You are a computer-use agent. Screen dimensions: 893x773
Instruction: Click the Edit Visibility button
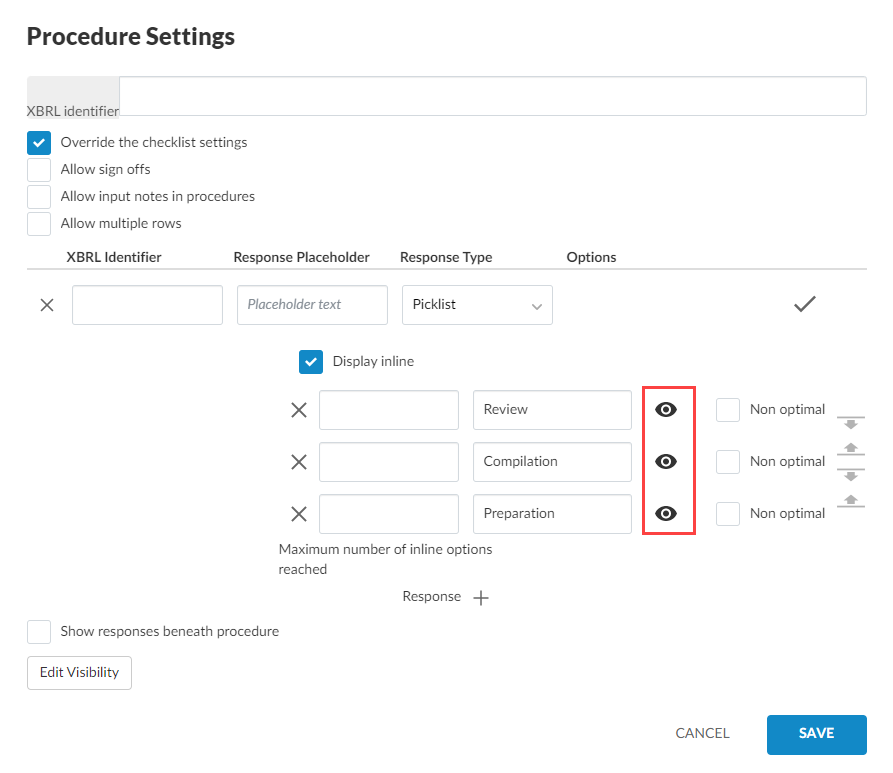pos(79,673)
